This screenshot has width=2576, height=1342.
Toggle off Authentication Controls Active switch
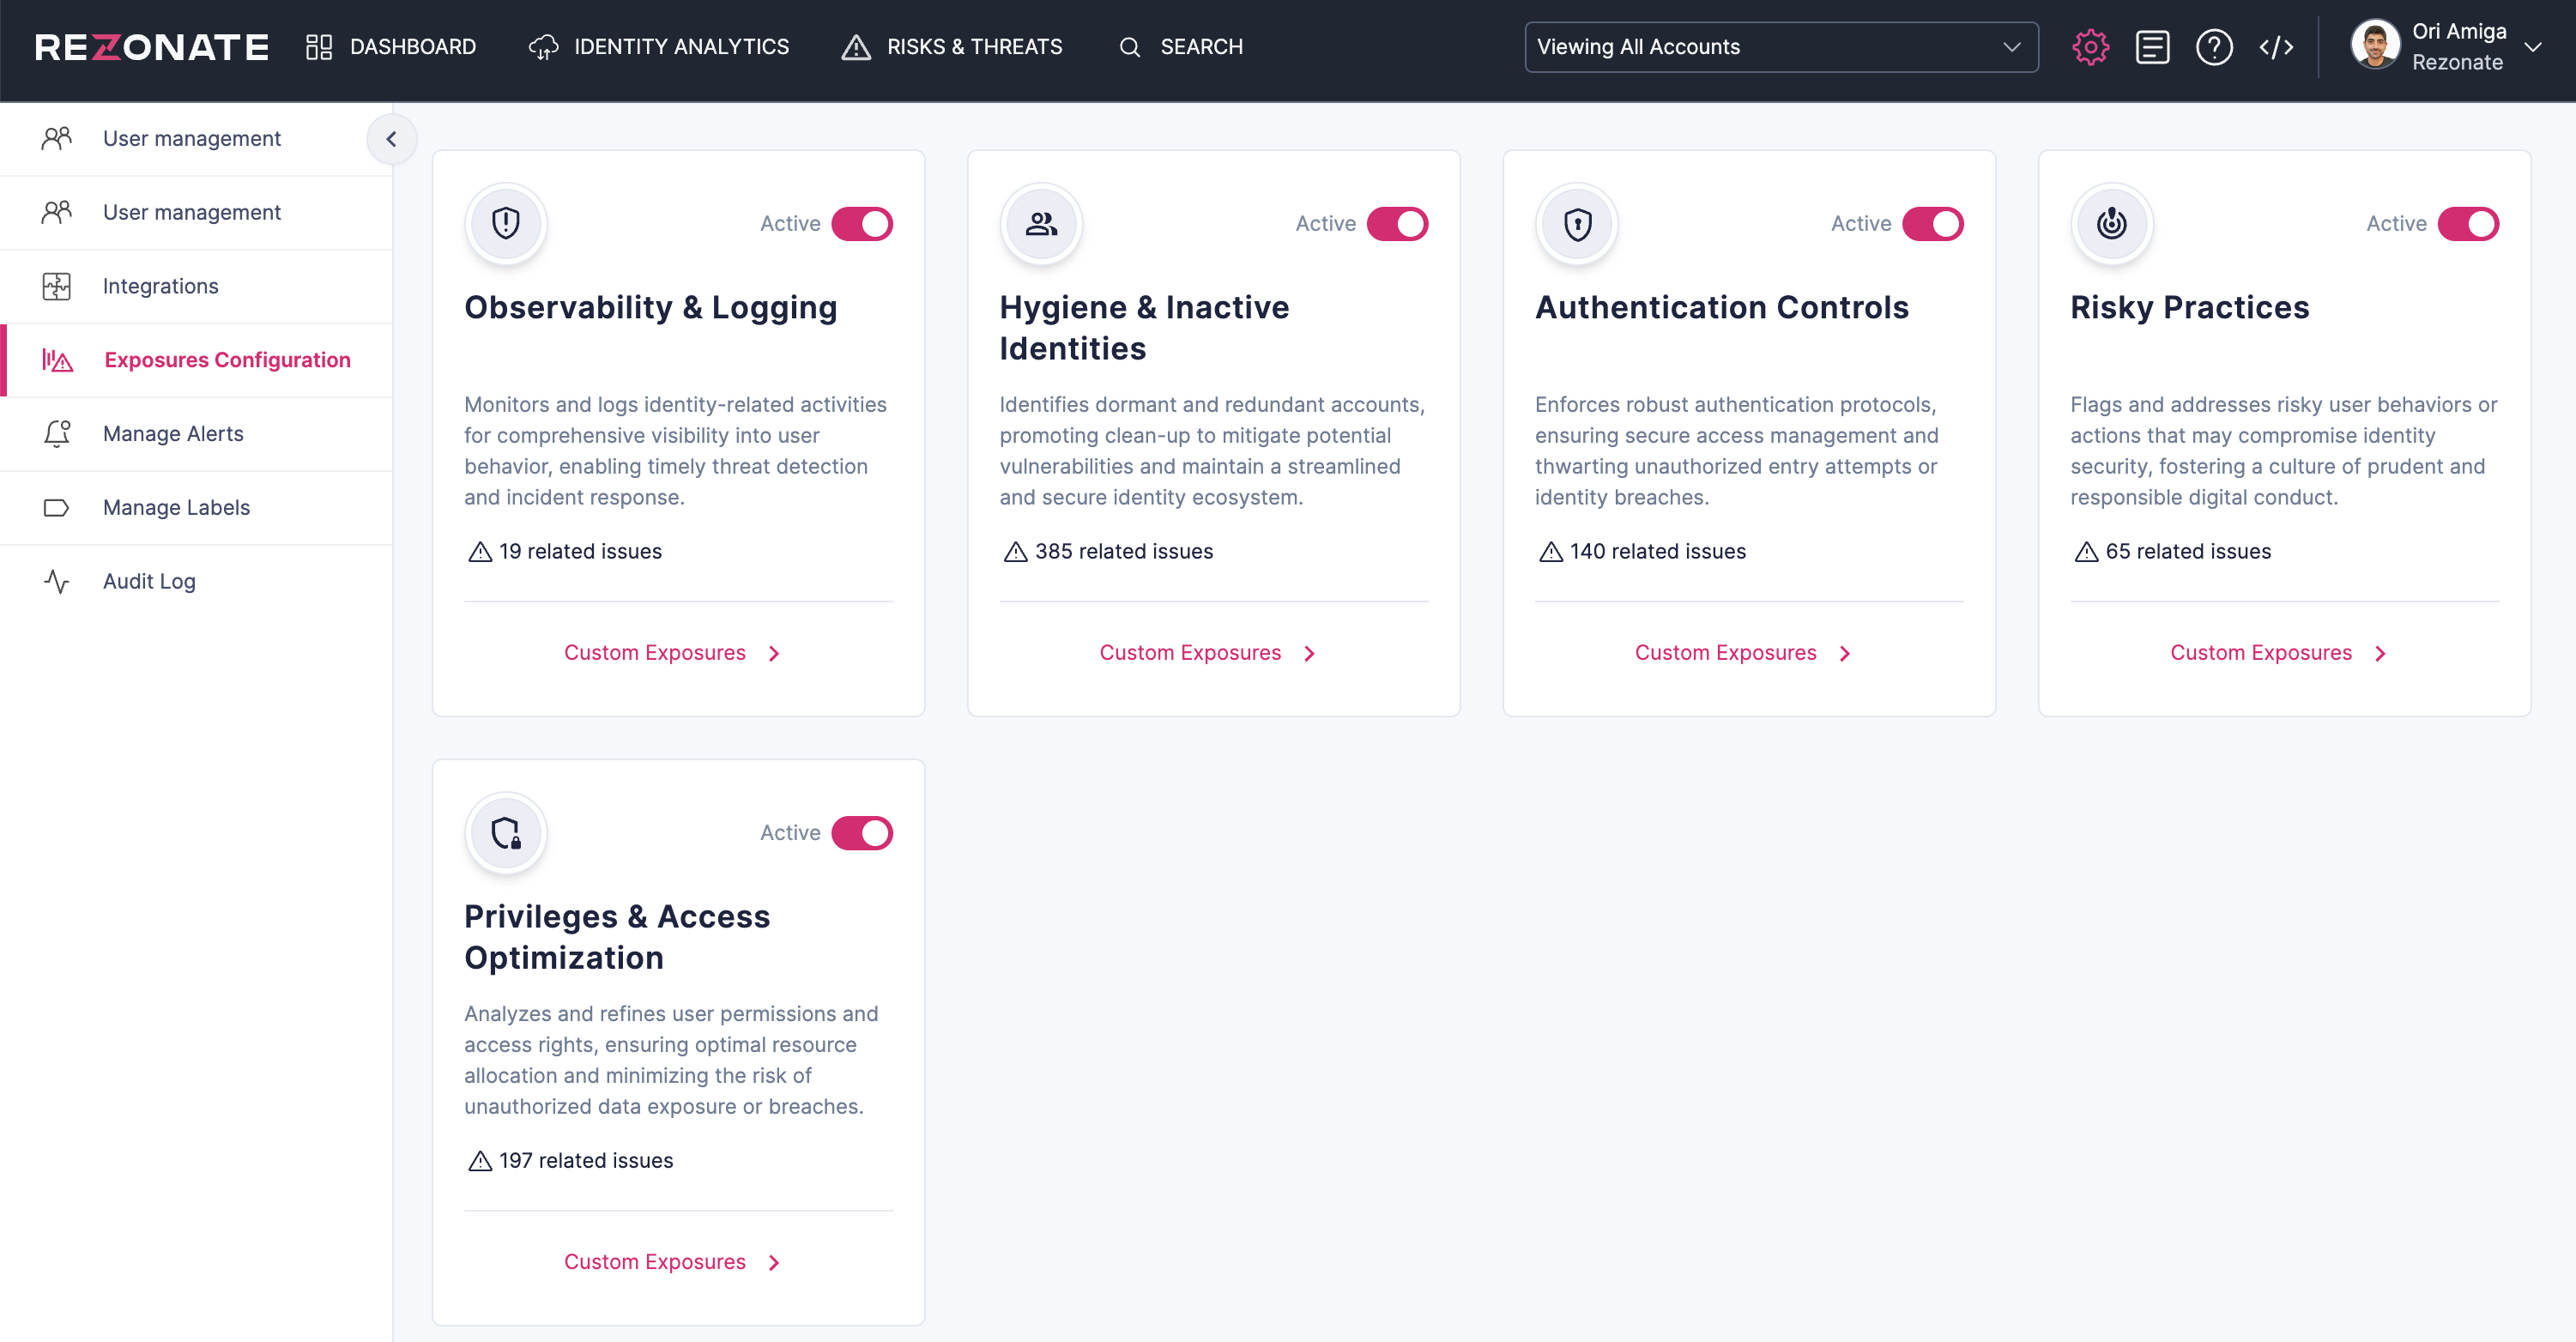pos(1932,224)
